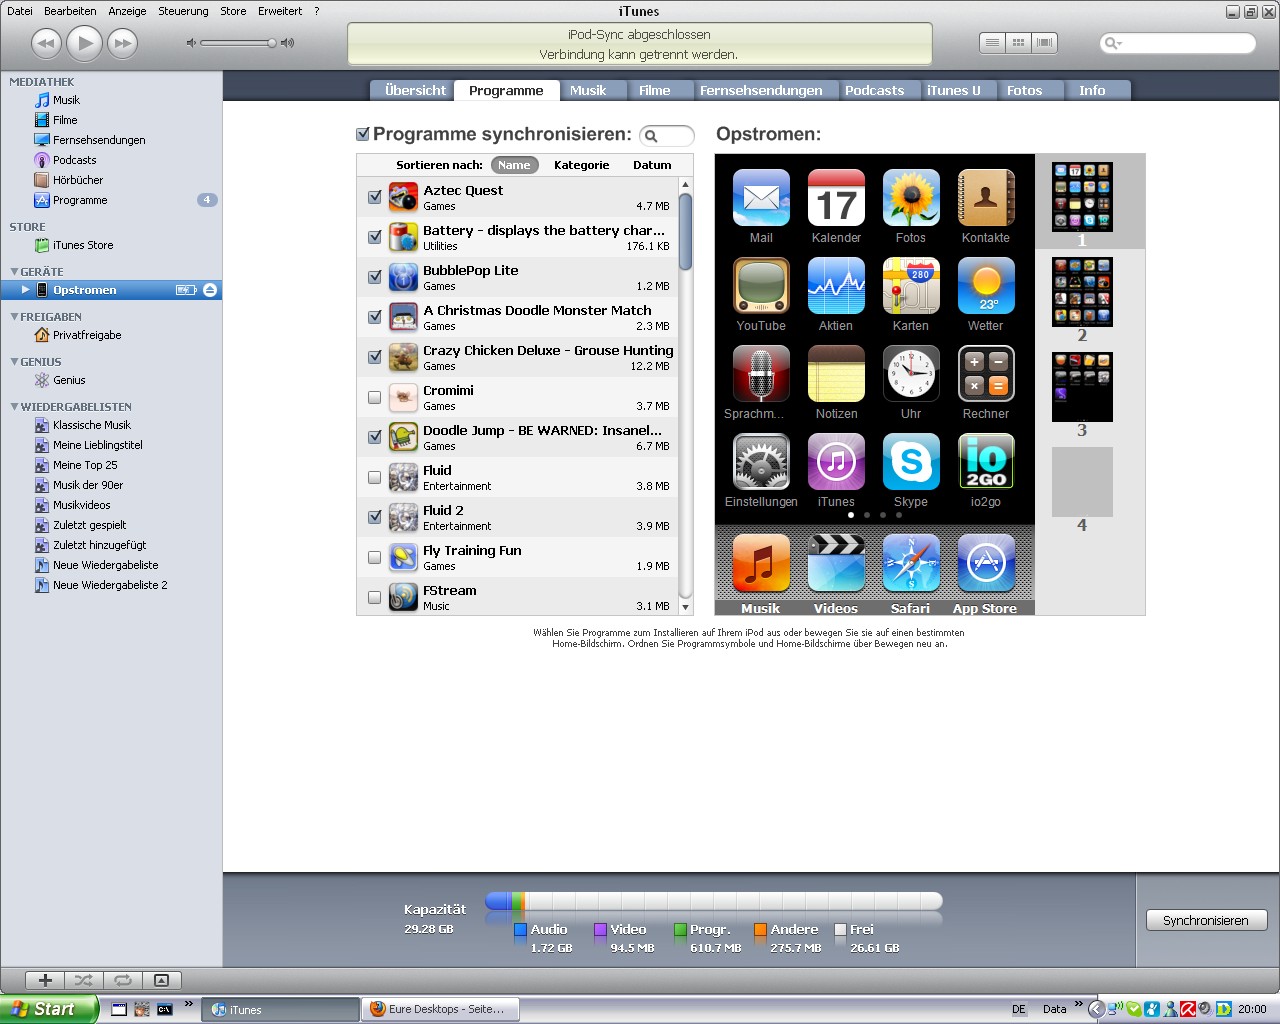The width and height of the screenshot is (1280, 1024).
Task: Open the search field magnifier dropdown
Action: click(x=1112, y=43)
